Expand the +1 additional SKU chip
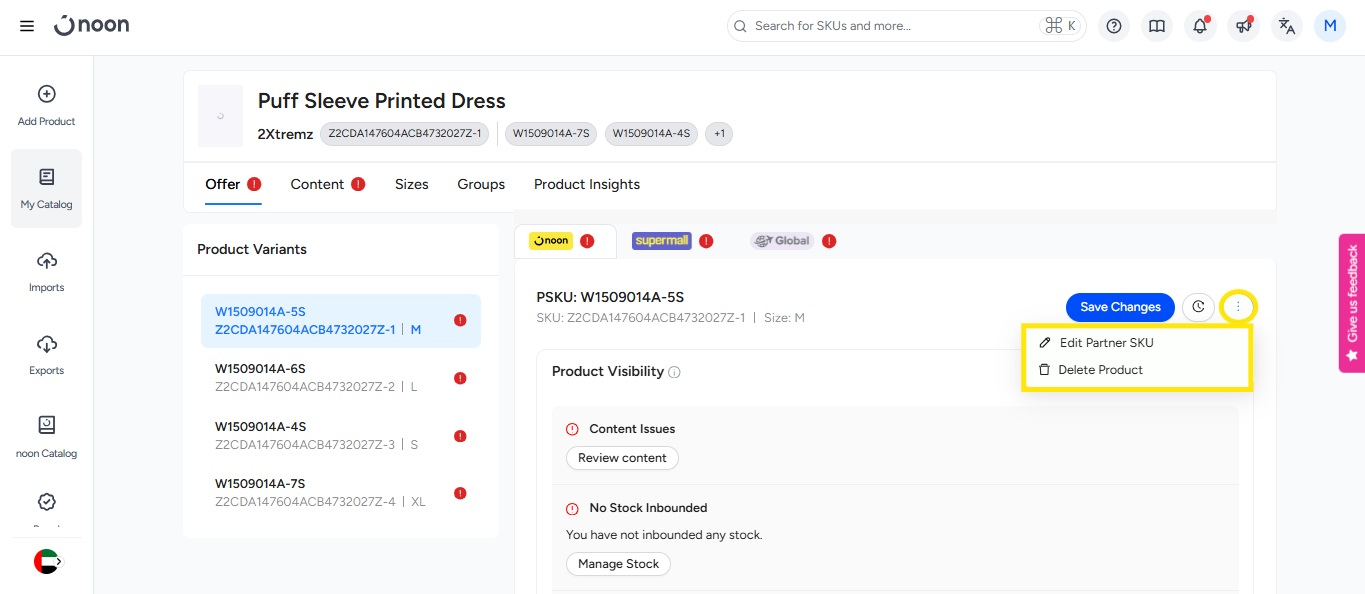Image resolution: width=1365 pixels, height=594 pixels. point(718,134)
